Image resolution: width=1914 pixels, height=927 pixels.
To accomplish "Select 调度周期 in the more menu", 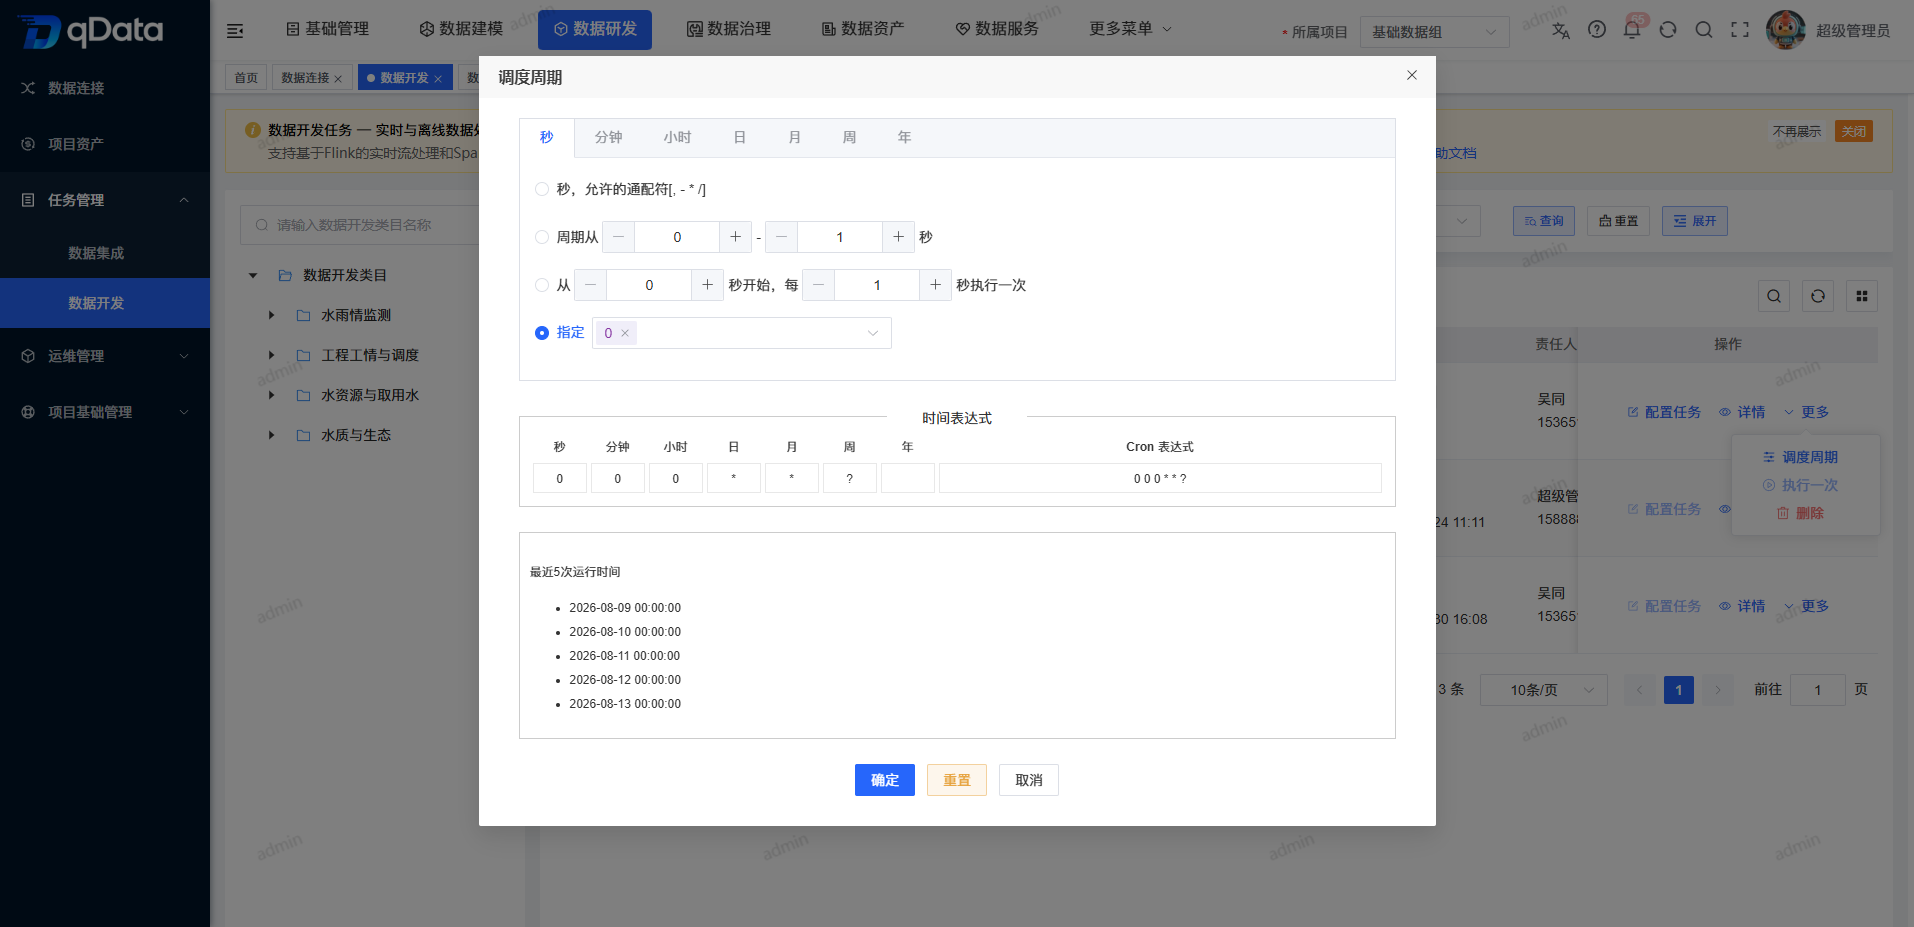I will [1800, 457].
